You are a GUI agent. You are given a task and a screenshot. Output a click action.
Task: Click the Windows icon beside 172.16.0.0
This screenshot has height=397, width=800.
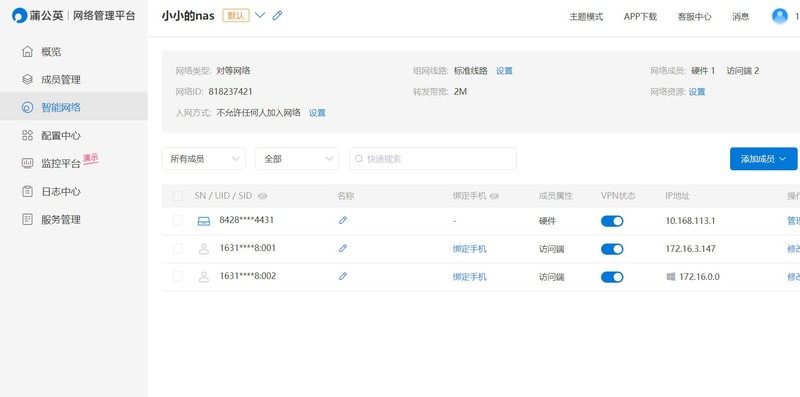point(671,277)
